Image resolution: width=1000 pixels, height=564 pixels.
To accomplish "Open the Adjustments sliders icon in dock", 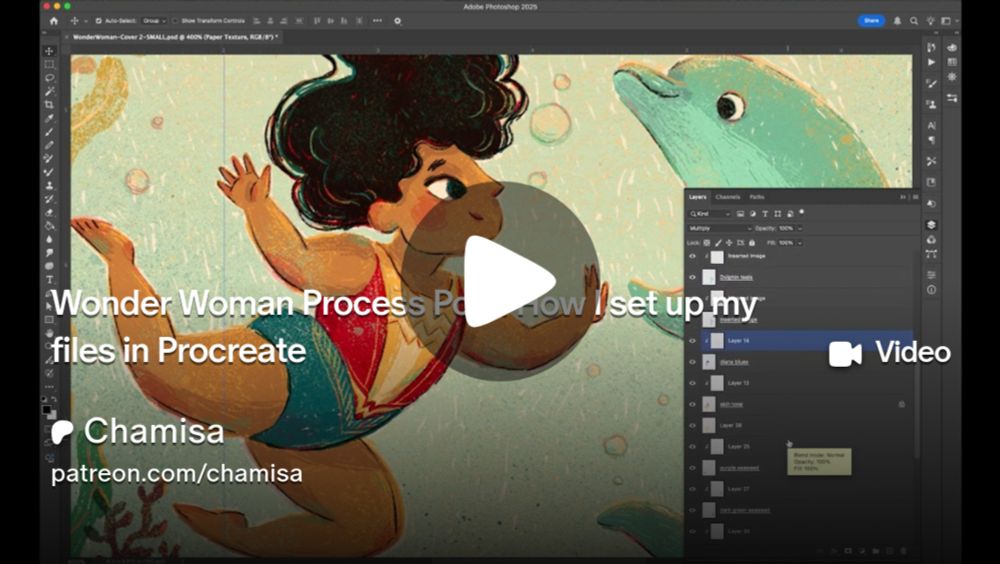I will coord(932,275).
